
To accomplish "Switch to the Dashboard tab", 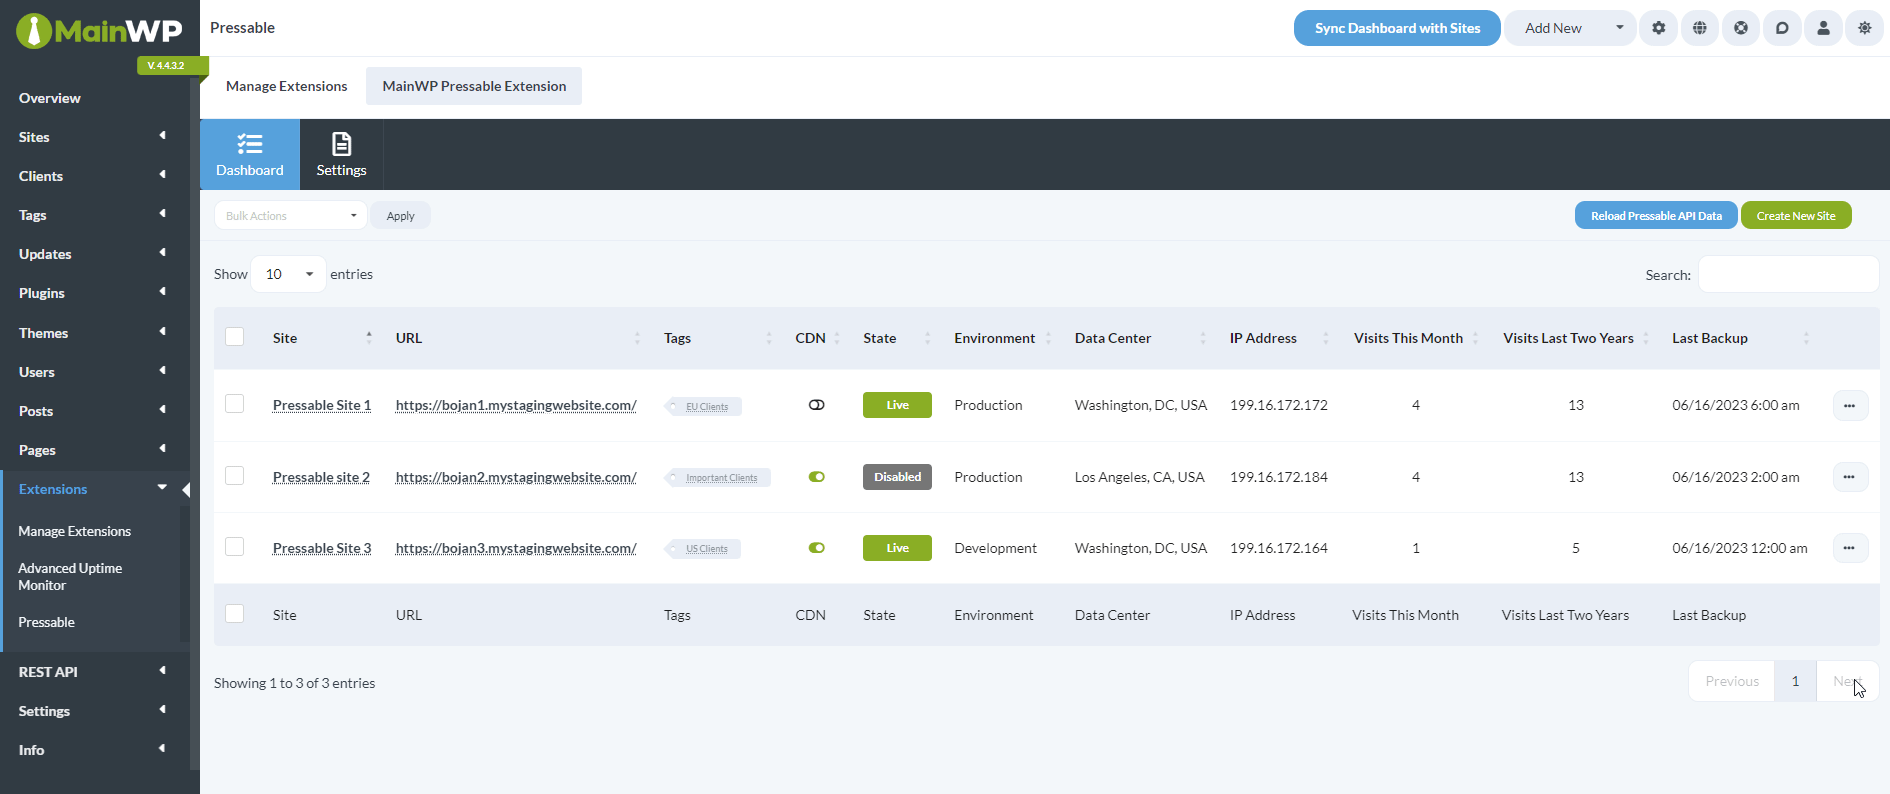I will 250,155.
